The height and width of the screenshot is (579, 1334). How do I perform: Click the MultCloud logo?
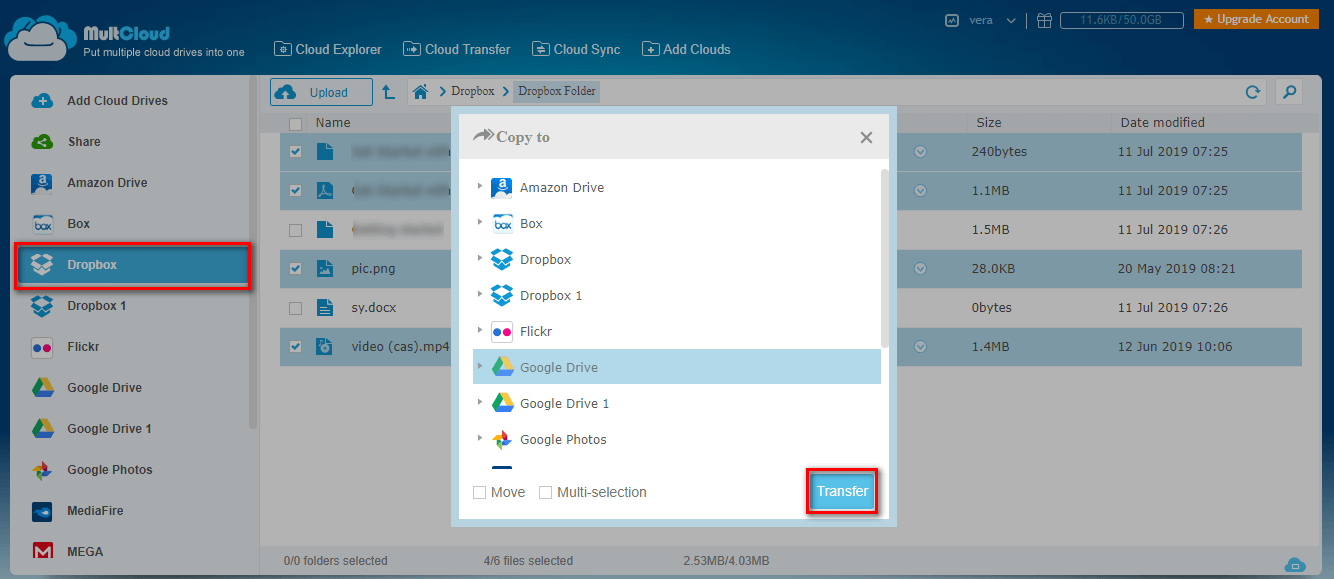[125, 37]
